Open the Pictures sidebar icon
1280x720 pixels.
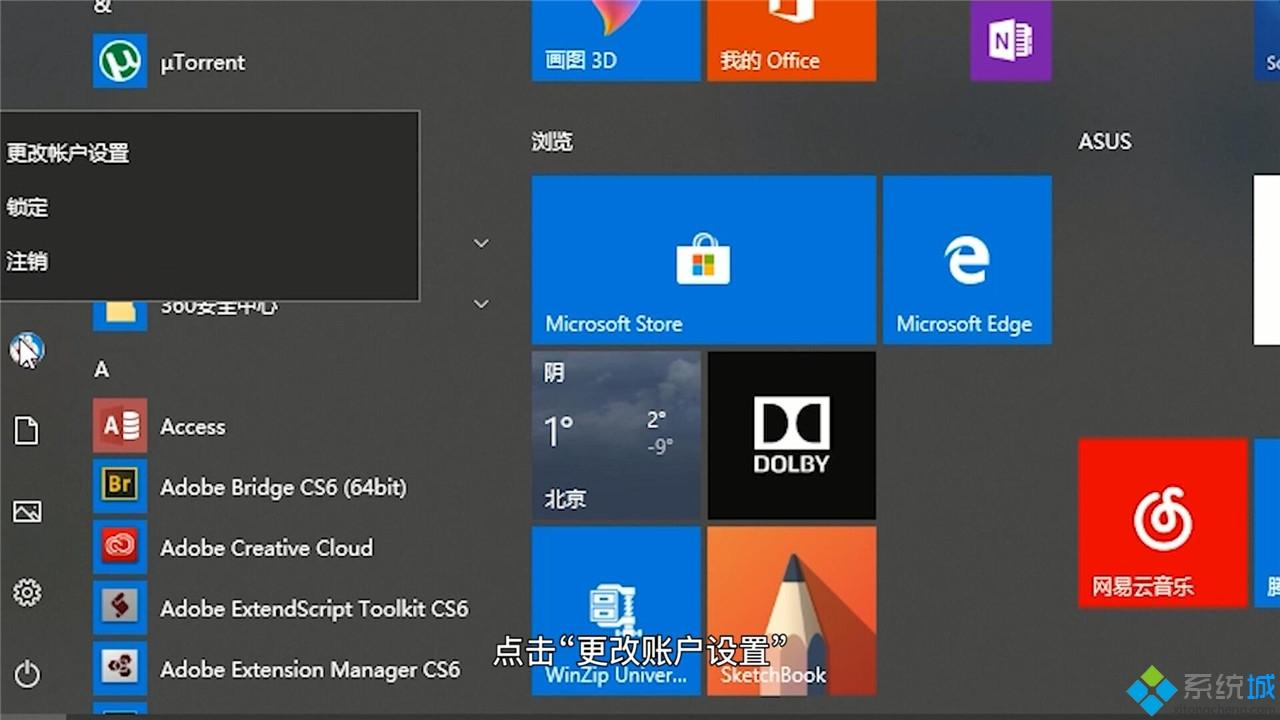(27, 512)
